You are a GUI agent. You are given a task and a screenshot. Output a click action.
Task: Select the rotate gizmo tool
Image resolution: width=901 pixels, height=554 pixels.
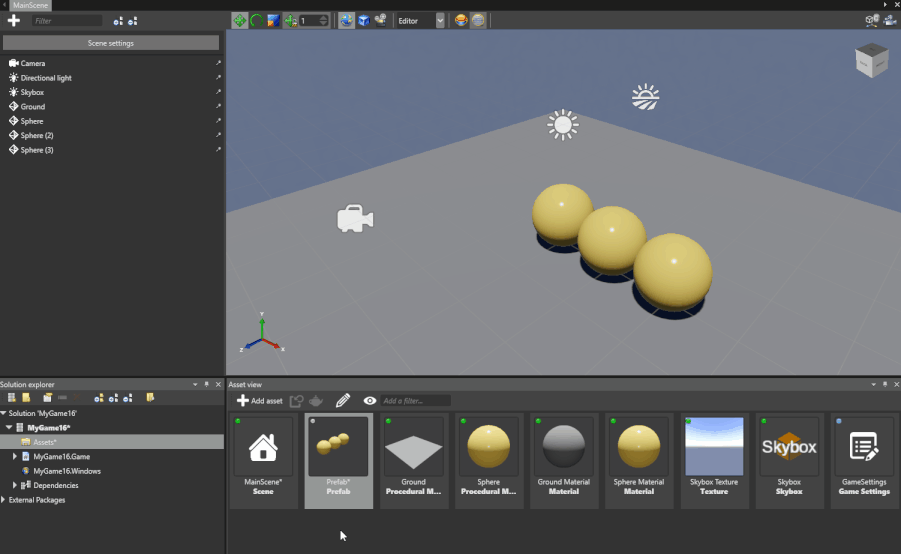click(x=256, y=20)
